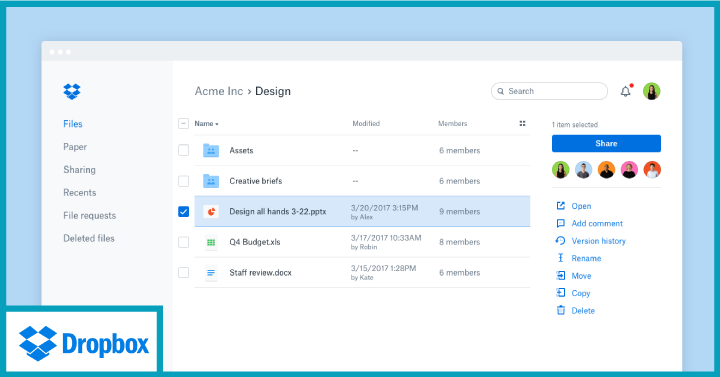Viewport: 720px width, 377px height.
Task: Click the Copy action icon
Action: (560, 293)
